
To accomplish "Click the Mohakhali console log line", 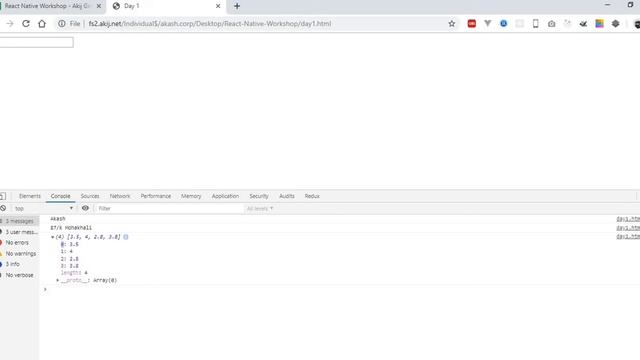I will [x=71, y=227].
